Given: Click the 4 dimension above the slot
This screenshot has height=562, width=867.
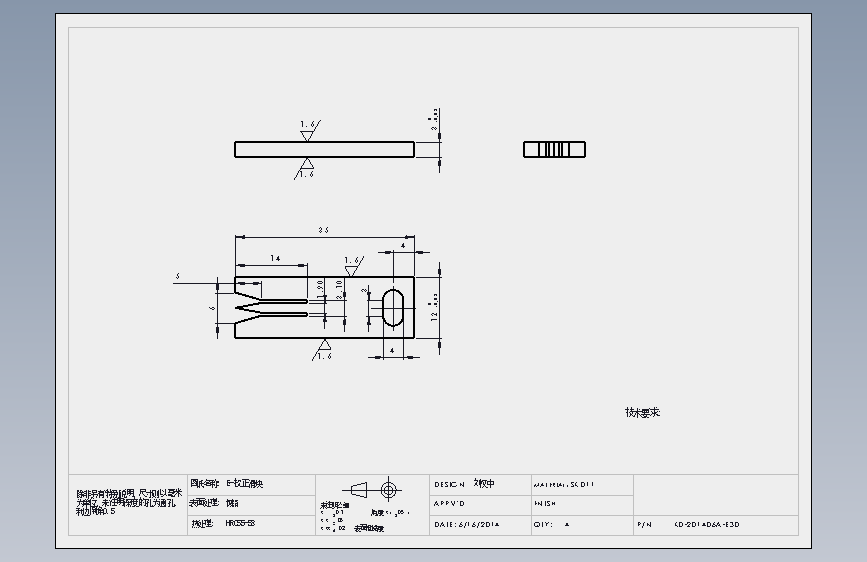Looking at the screenshot, I should coord(403,246).
